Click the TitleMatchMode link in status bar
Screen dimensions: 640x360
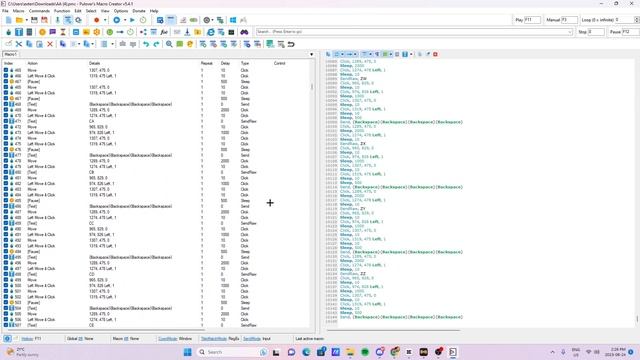tap(214, 339)
